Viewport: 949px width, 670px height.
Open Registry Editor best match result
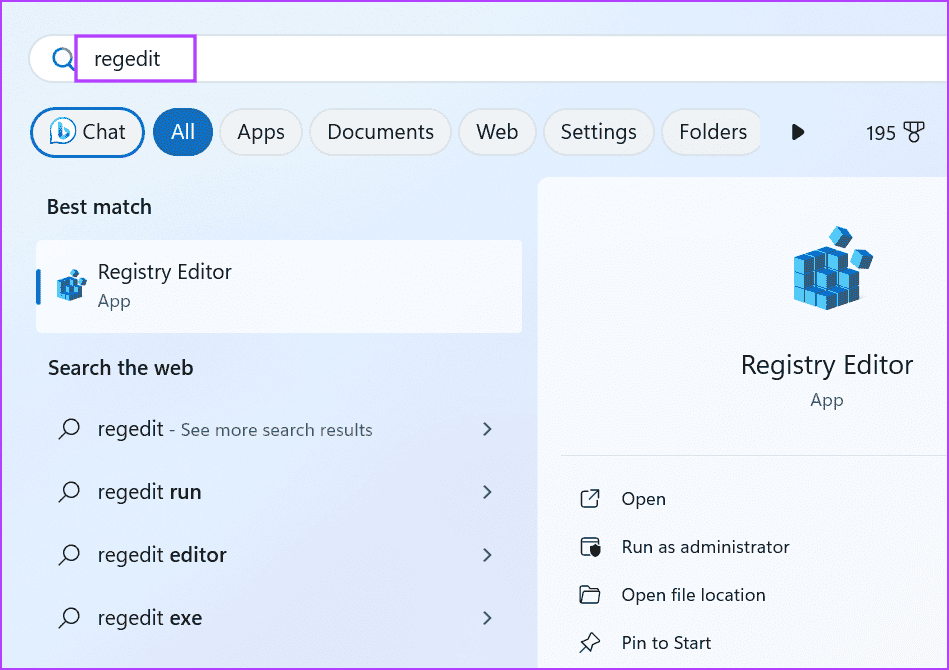pos(279,286)
